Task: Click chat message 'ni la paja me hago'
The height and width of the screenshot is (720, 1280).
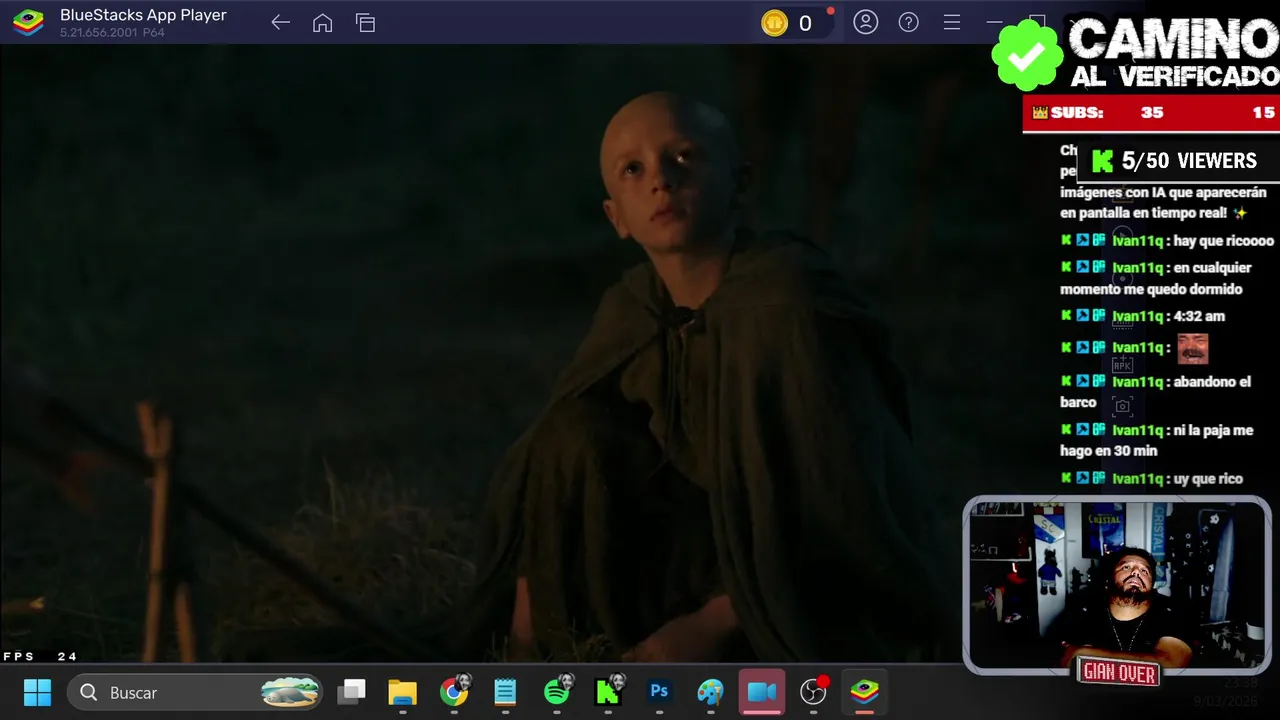Action: click(1157, 441)
